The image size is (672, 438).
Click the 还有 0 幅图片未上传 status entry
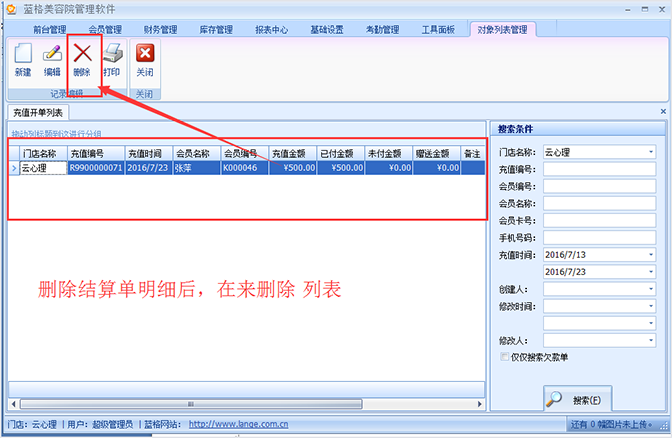(611, 424)
